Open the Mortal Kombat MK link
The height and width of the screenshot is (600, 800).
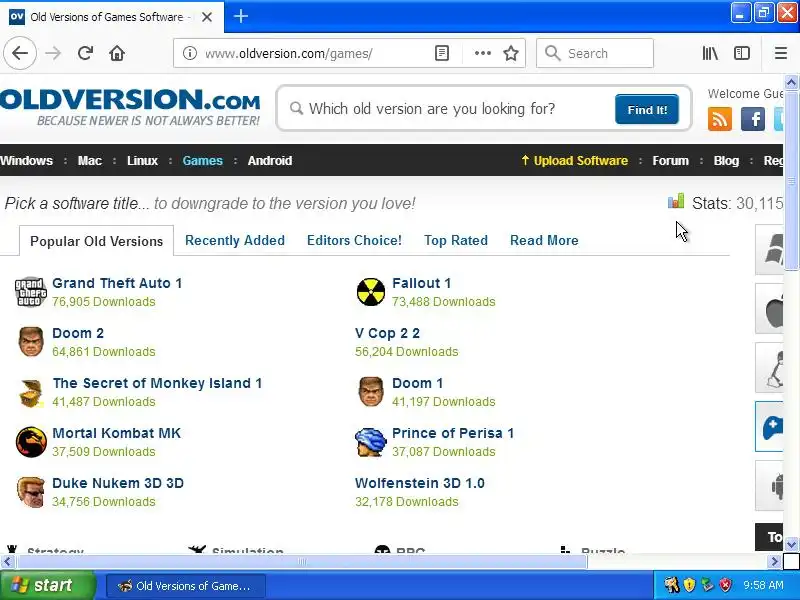click(x=116, y=433)
